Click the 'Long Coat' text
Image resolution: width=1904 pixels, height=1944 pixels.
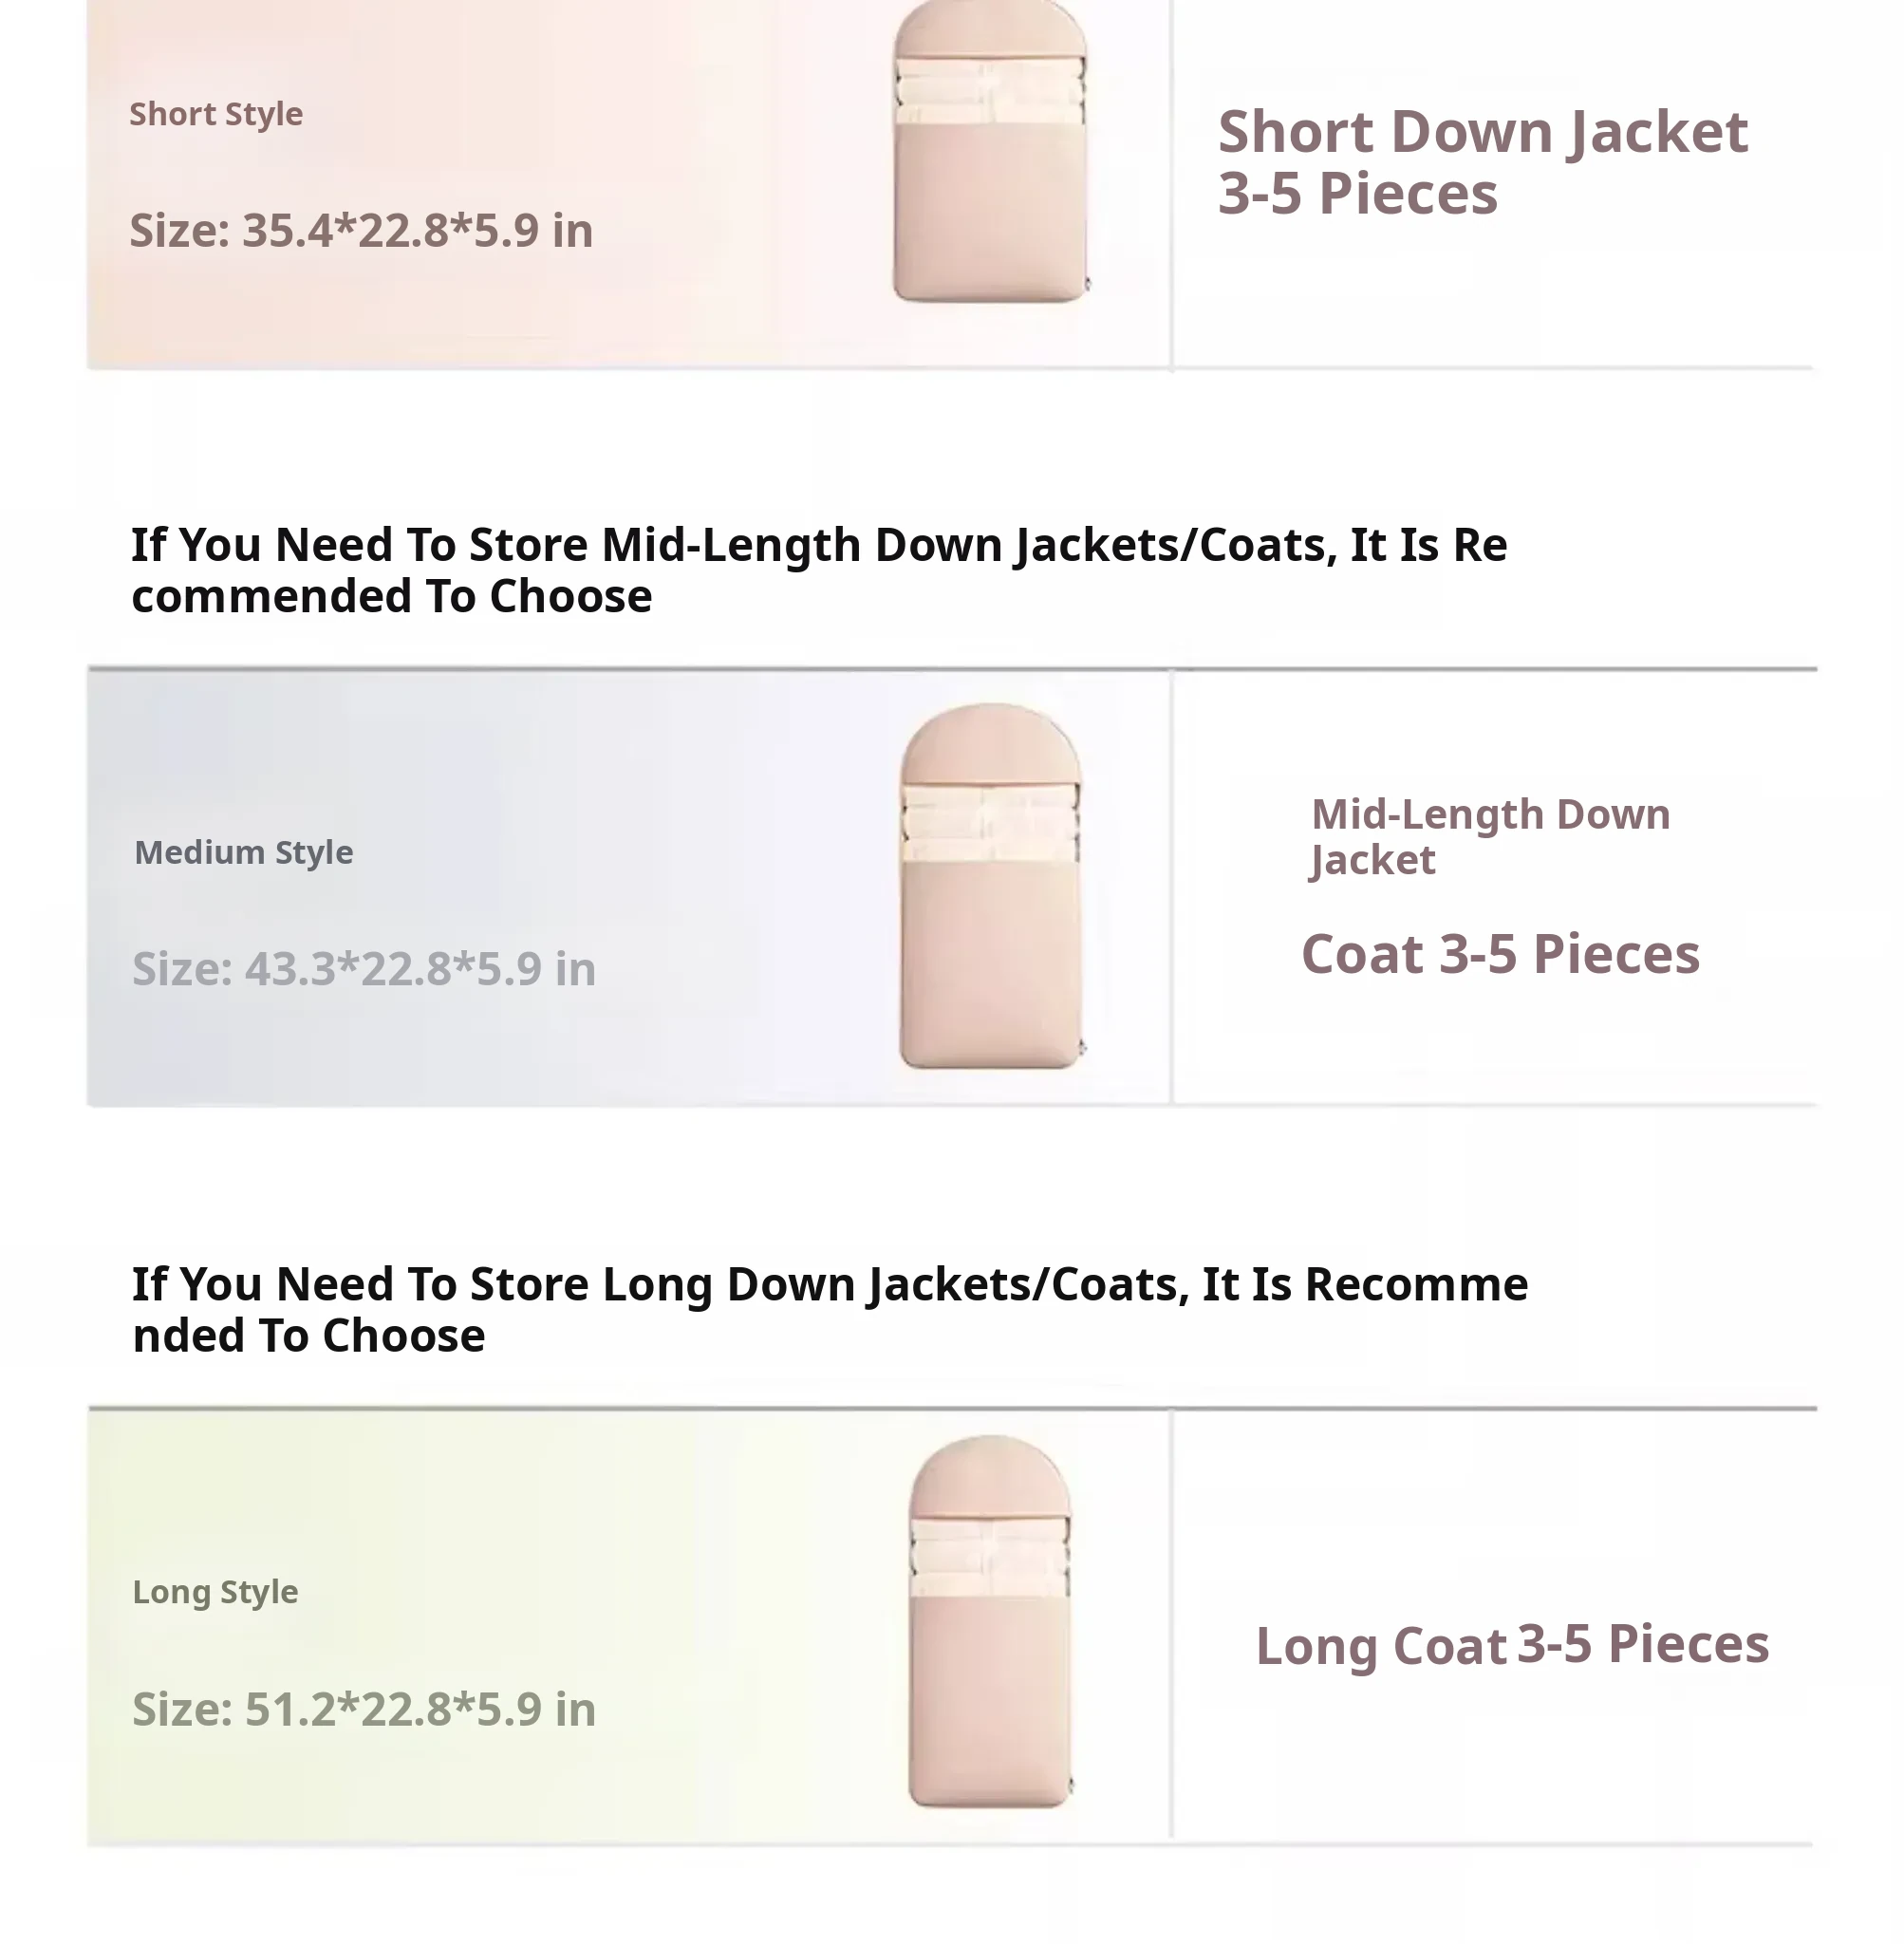point(1380,1646)
